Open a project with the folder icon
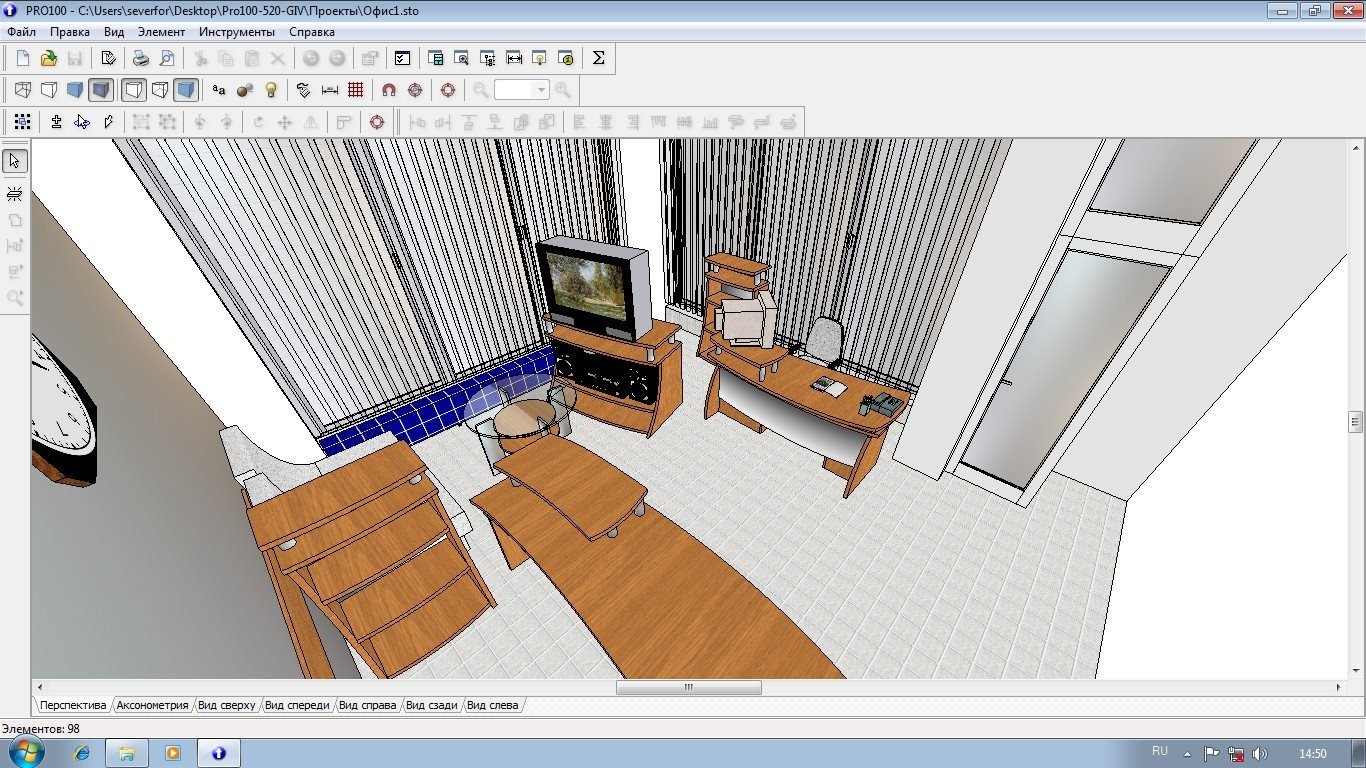 [x=48, y=58]
